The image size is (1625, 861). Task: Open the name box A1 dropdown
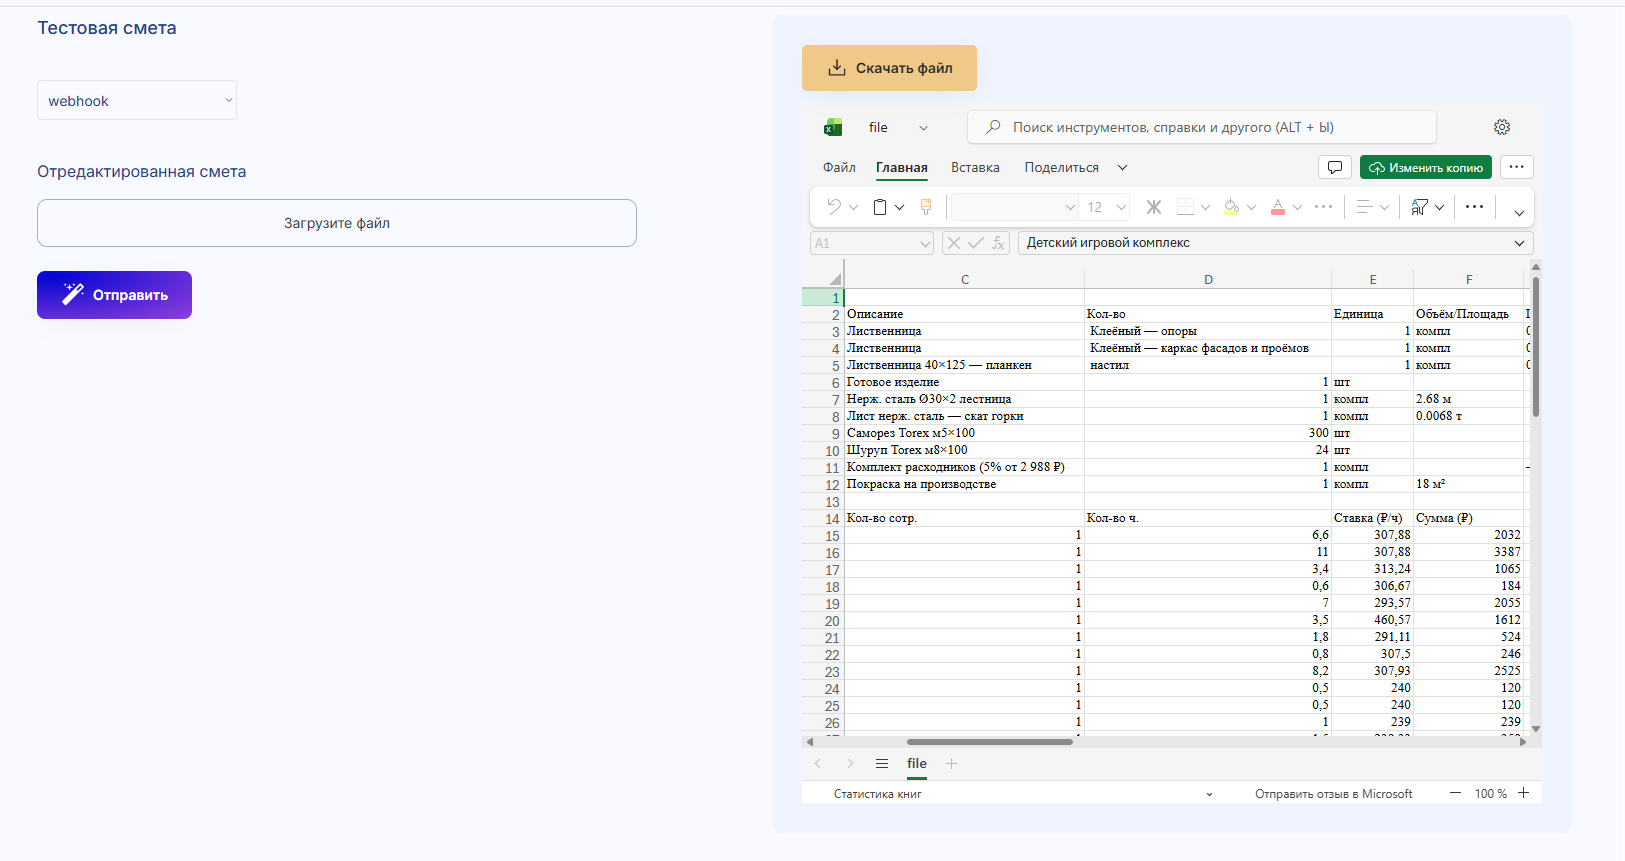click(x=924, y=243)
